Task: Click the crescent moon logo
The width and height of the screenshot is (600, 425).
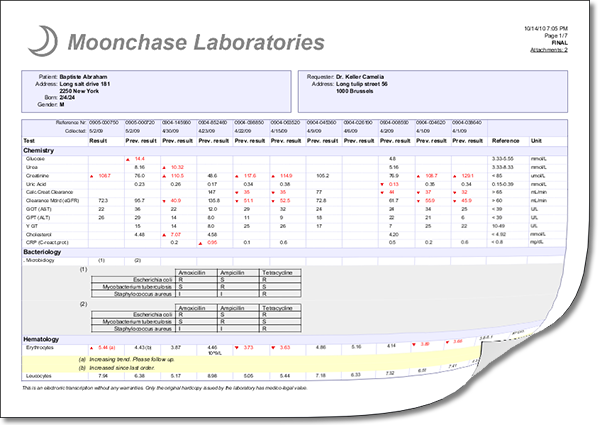Action: 43,41
